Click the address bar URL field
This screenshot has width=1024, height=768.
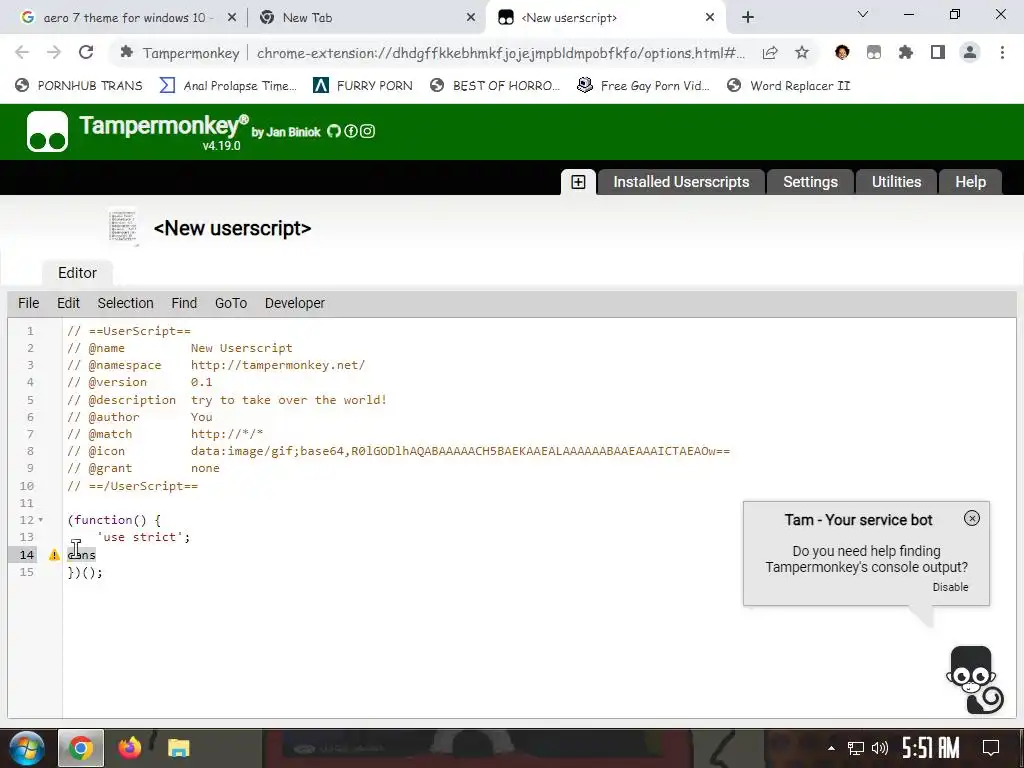[500, 53]
